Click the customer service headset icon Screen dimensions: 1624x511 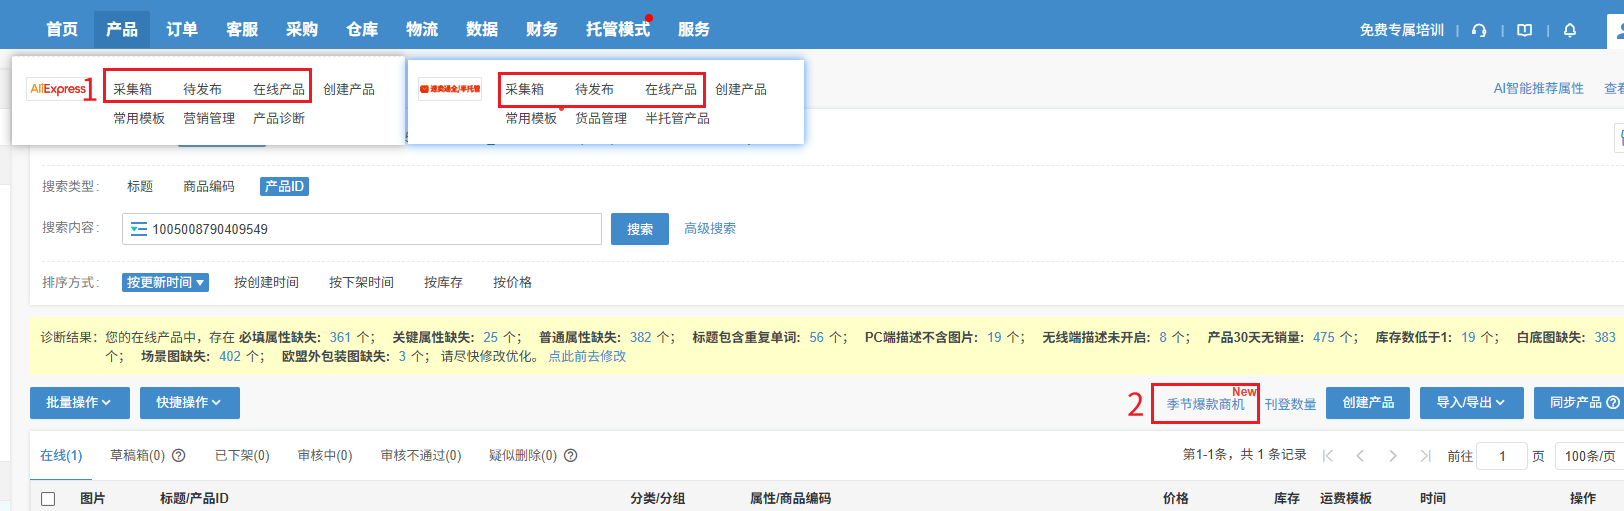(1479, 30)
